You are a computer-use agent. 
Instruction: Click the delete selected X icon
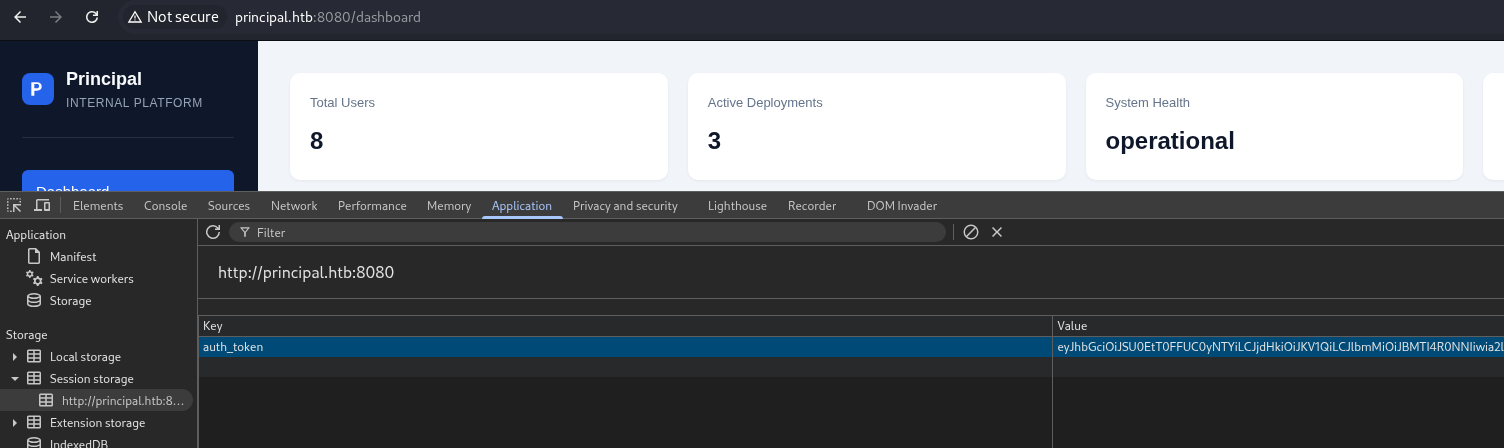997,232
